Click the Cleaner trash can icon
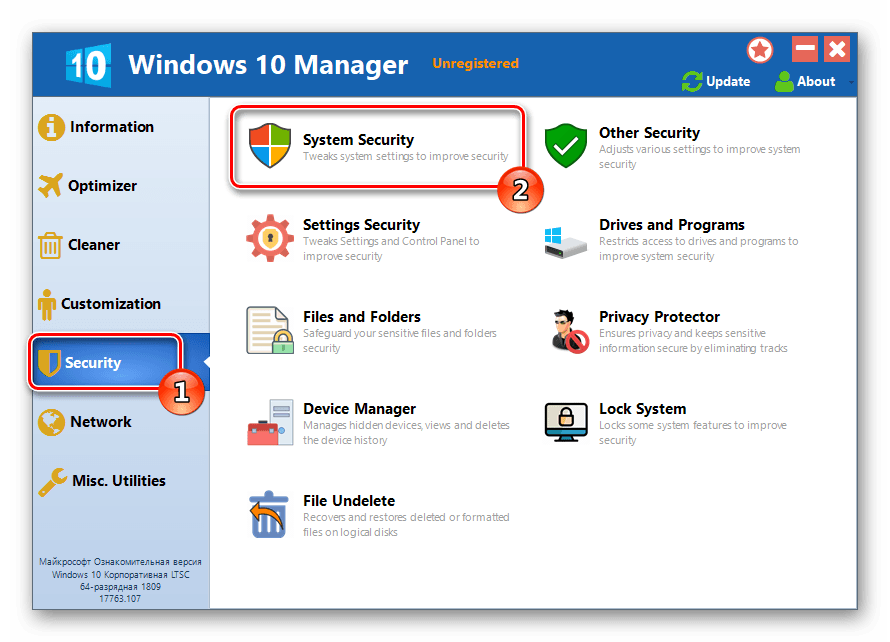The height and width of the screenshot is (642, 890). [50, 245]
